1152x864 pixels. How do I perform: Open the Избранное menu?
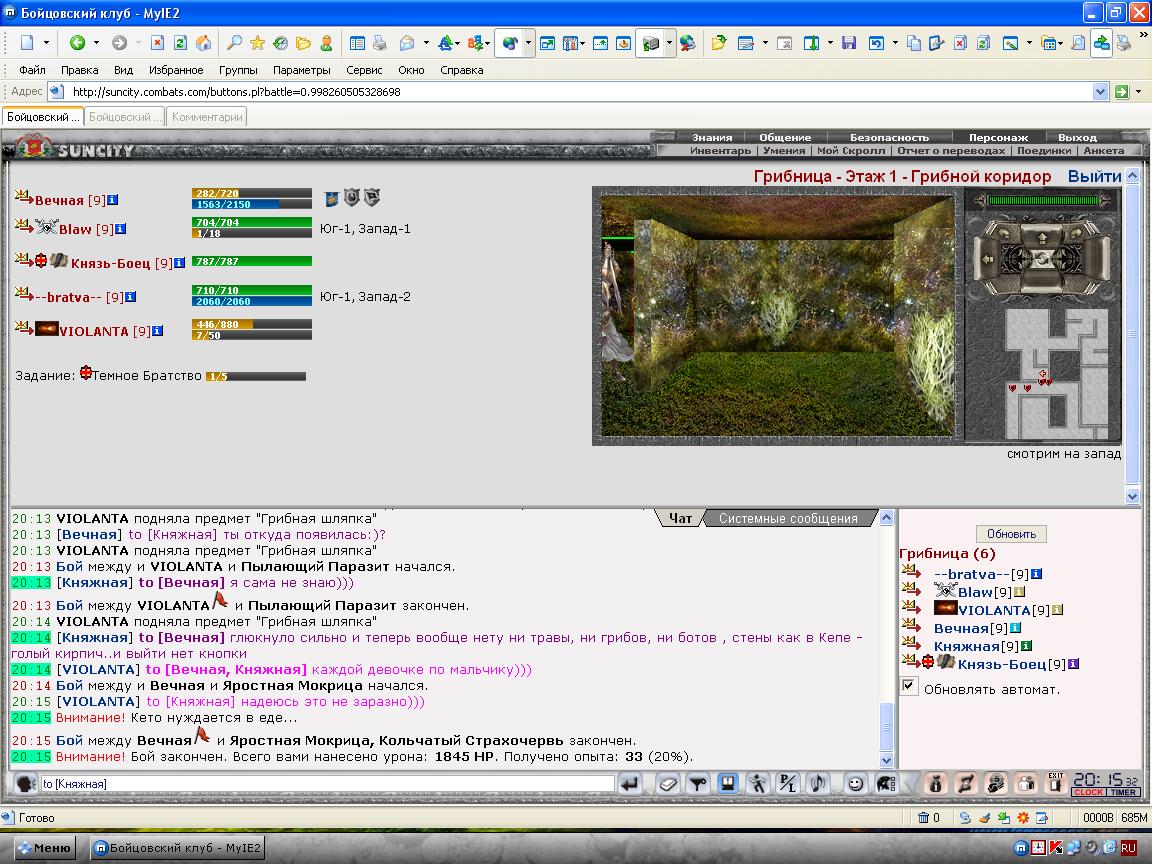[176, 70]
